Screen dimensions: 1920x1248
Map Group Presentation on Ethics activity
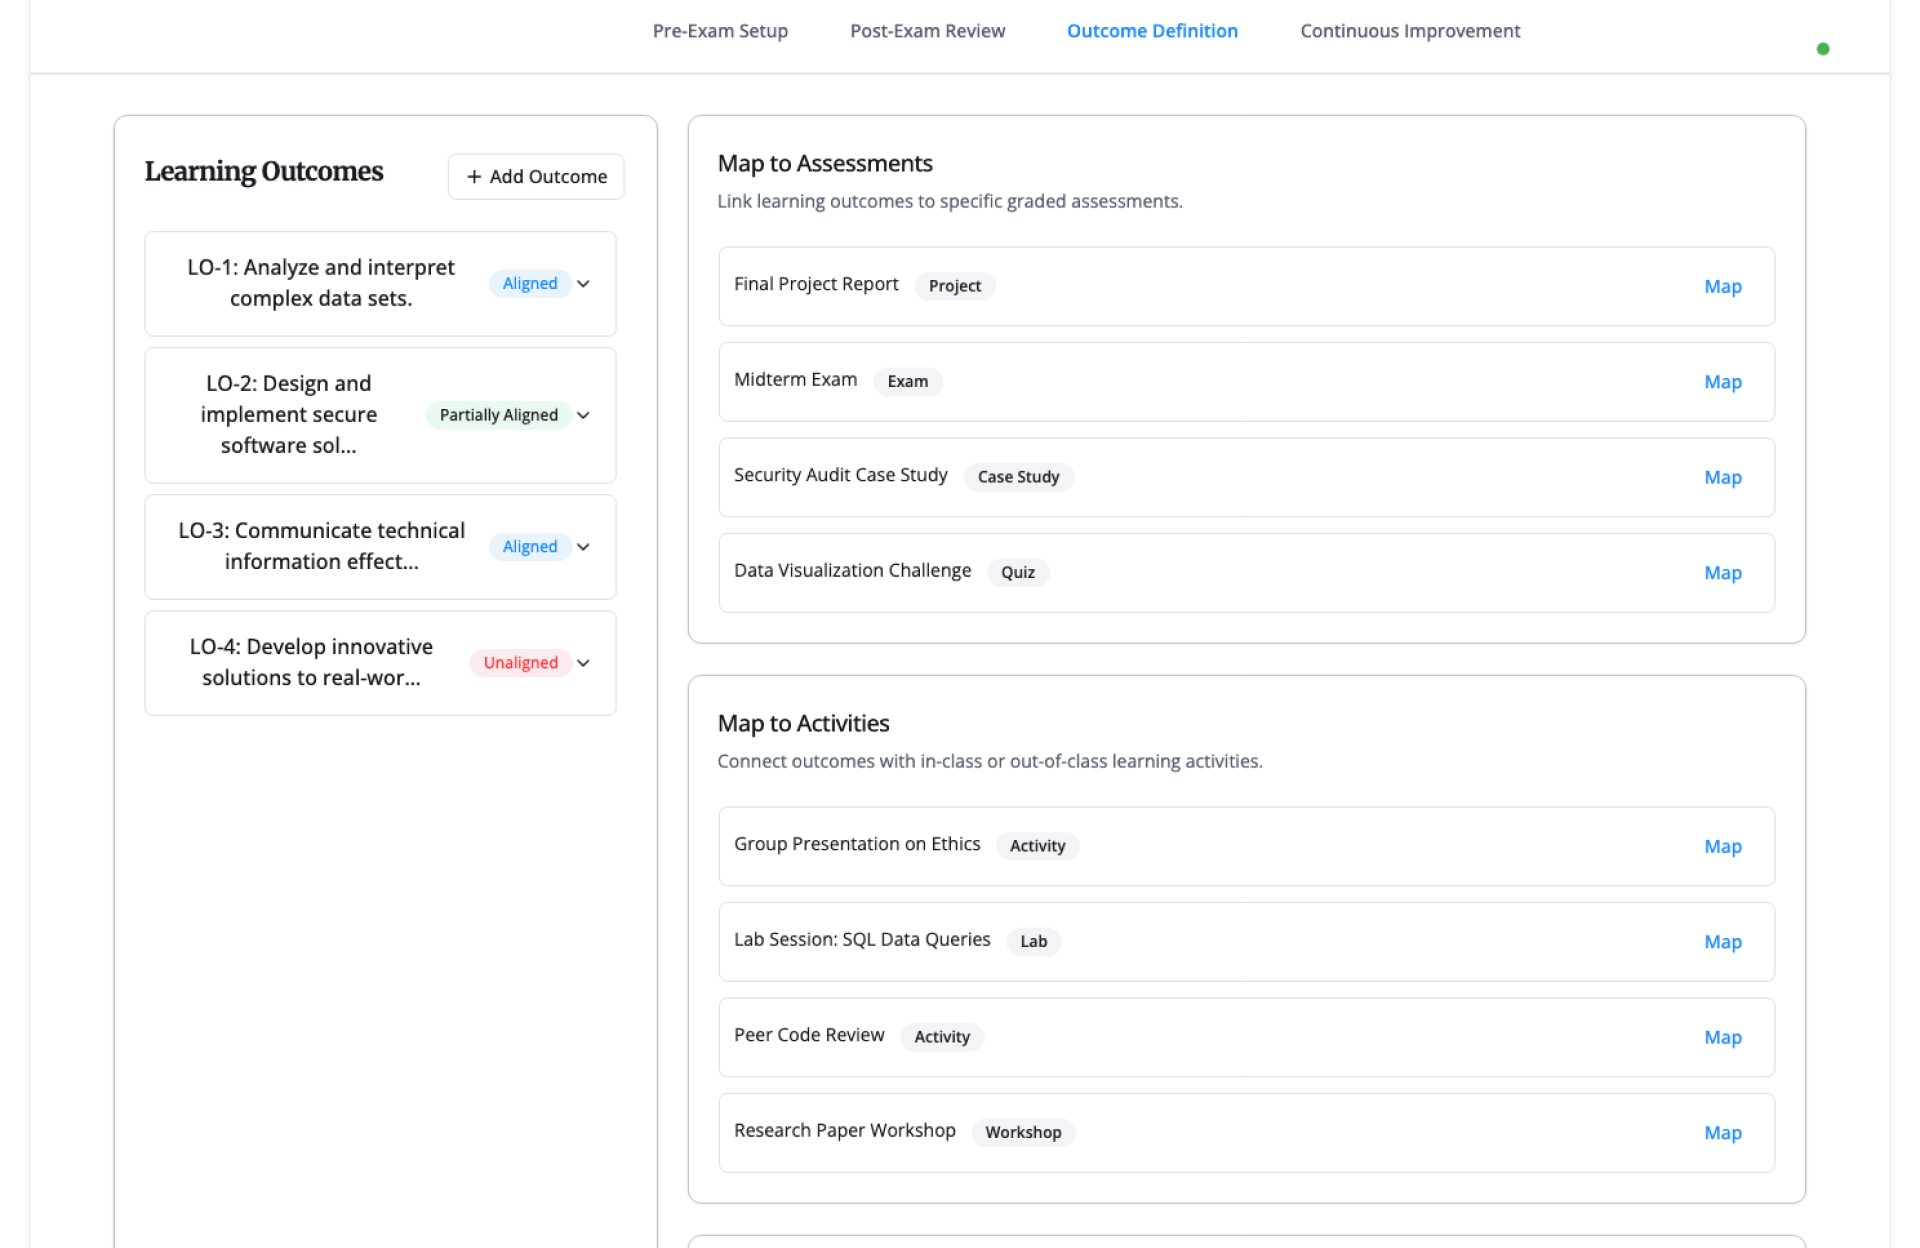pos(1722,847)
